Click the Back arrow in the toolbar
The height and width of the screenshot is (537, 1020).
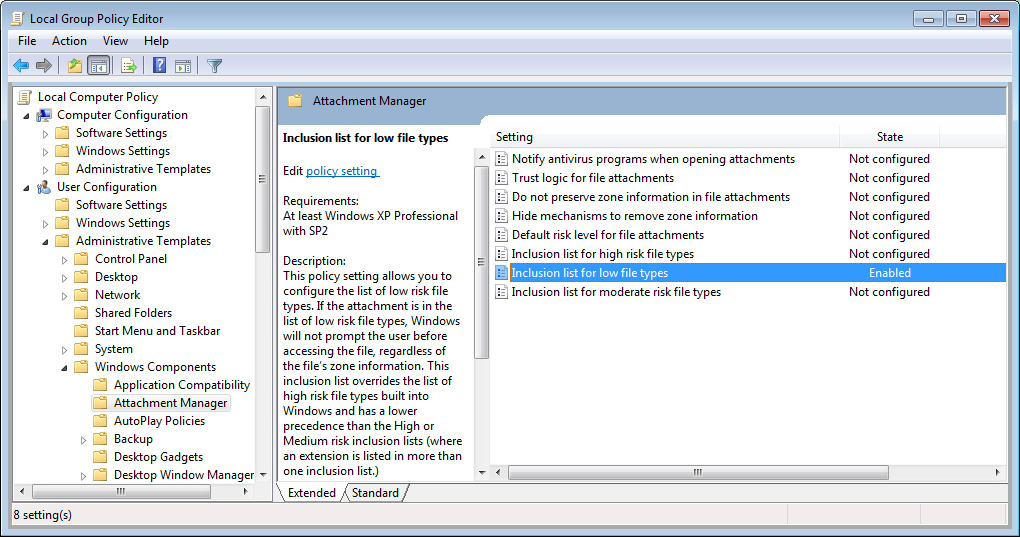click(21, 66)
